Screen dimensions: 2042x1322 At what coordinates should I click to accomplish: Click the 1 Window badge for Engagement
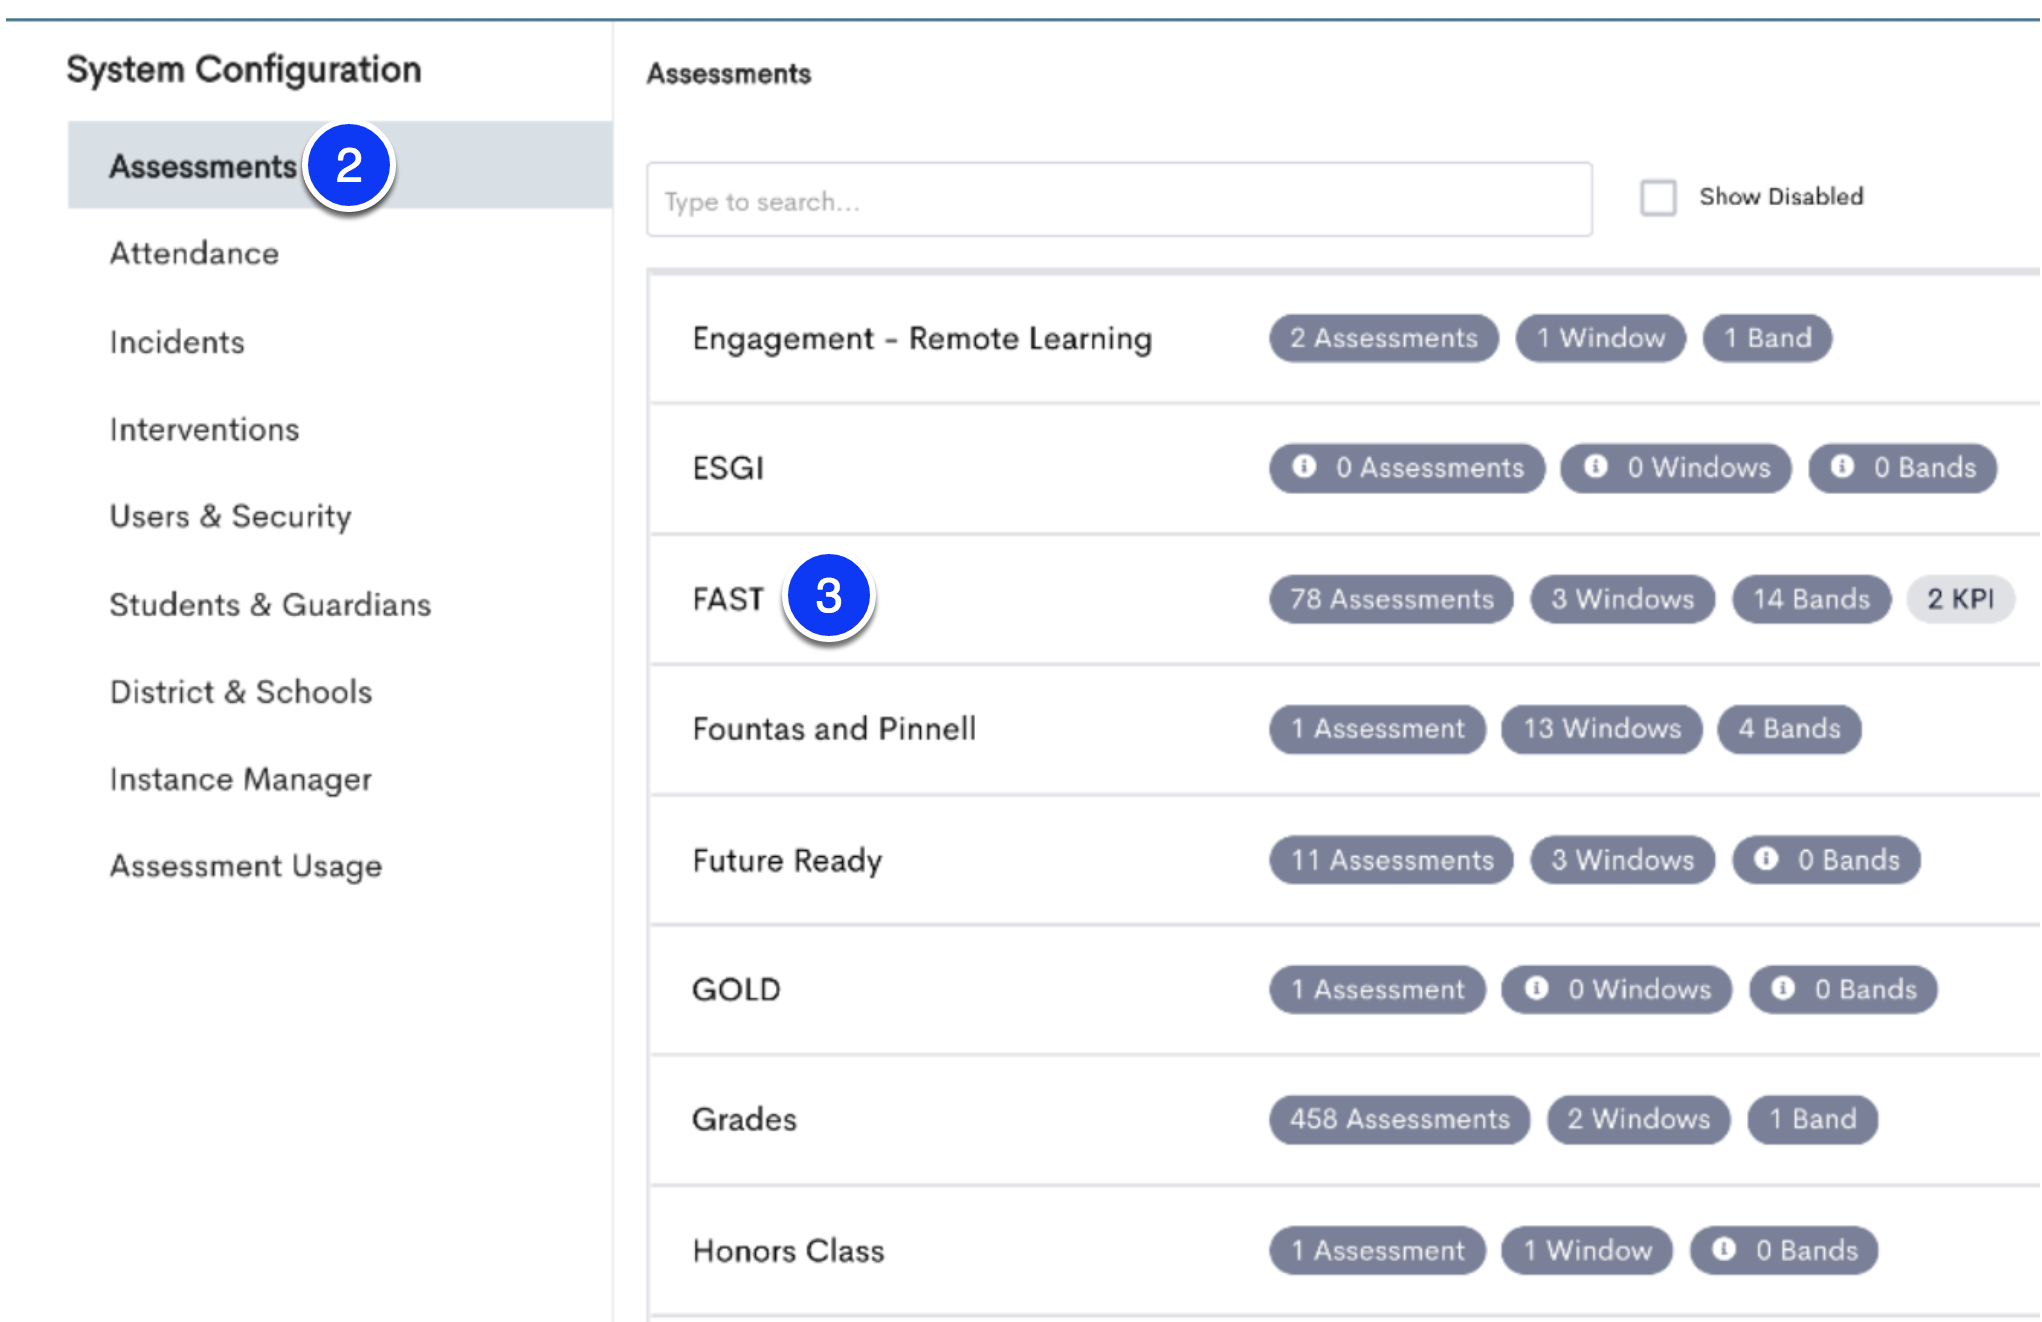(x=1600, y=338)
